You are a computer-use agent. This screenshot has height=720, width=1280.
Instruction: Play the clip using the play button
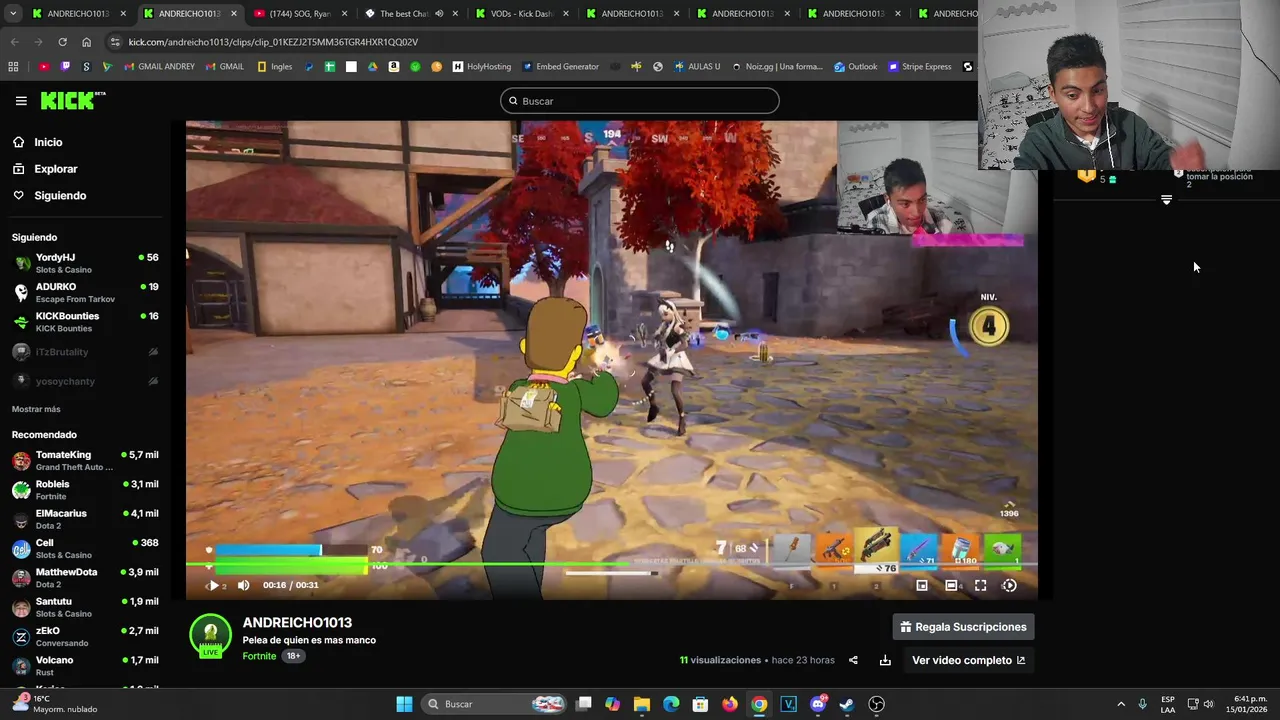213,586
